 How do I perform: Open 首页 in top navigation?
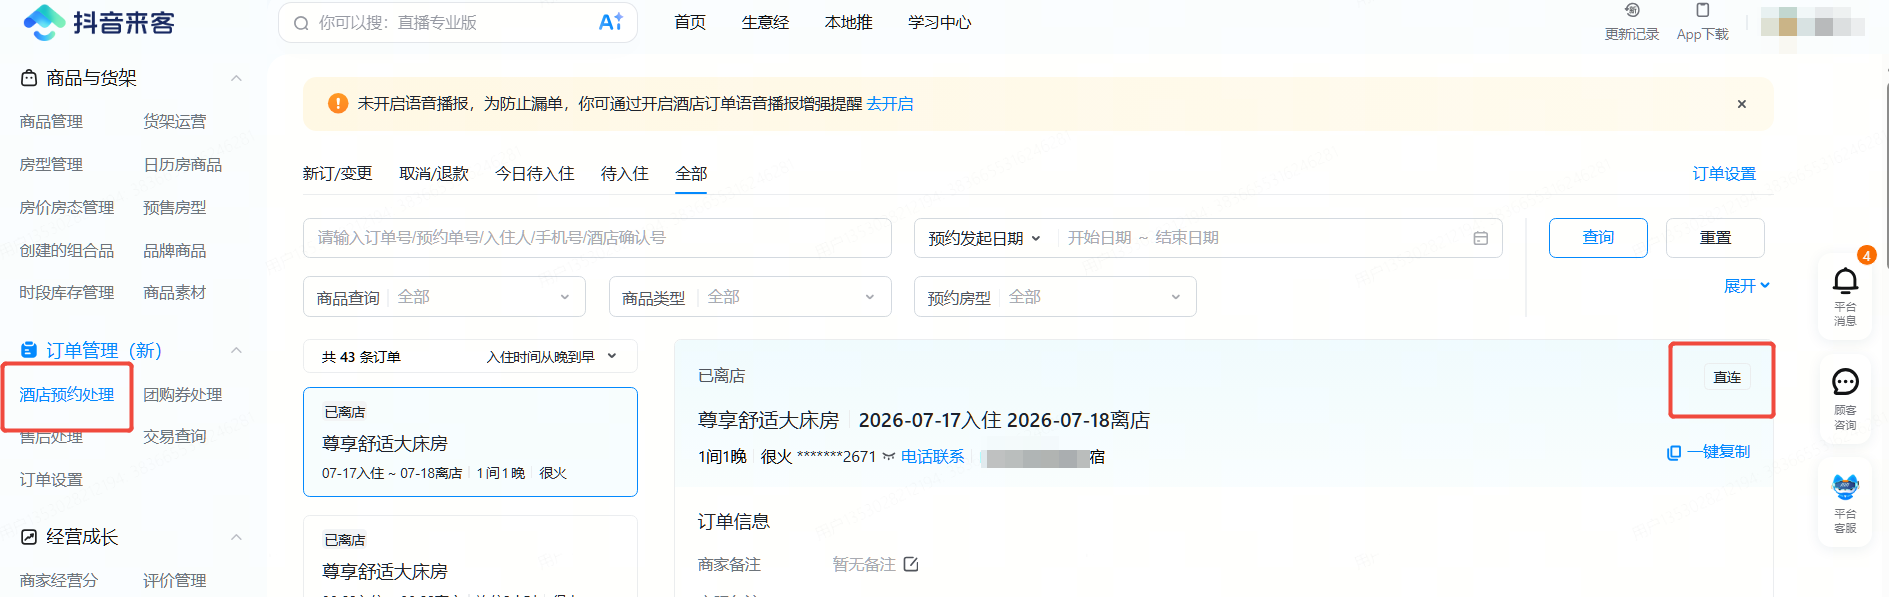[690, 22]
